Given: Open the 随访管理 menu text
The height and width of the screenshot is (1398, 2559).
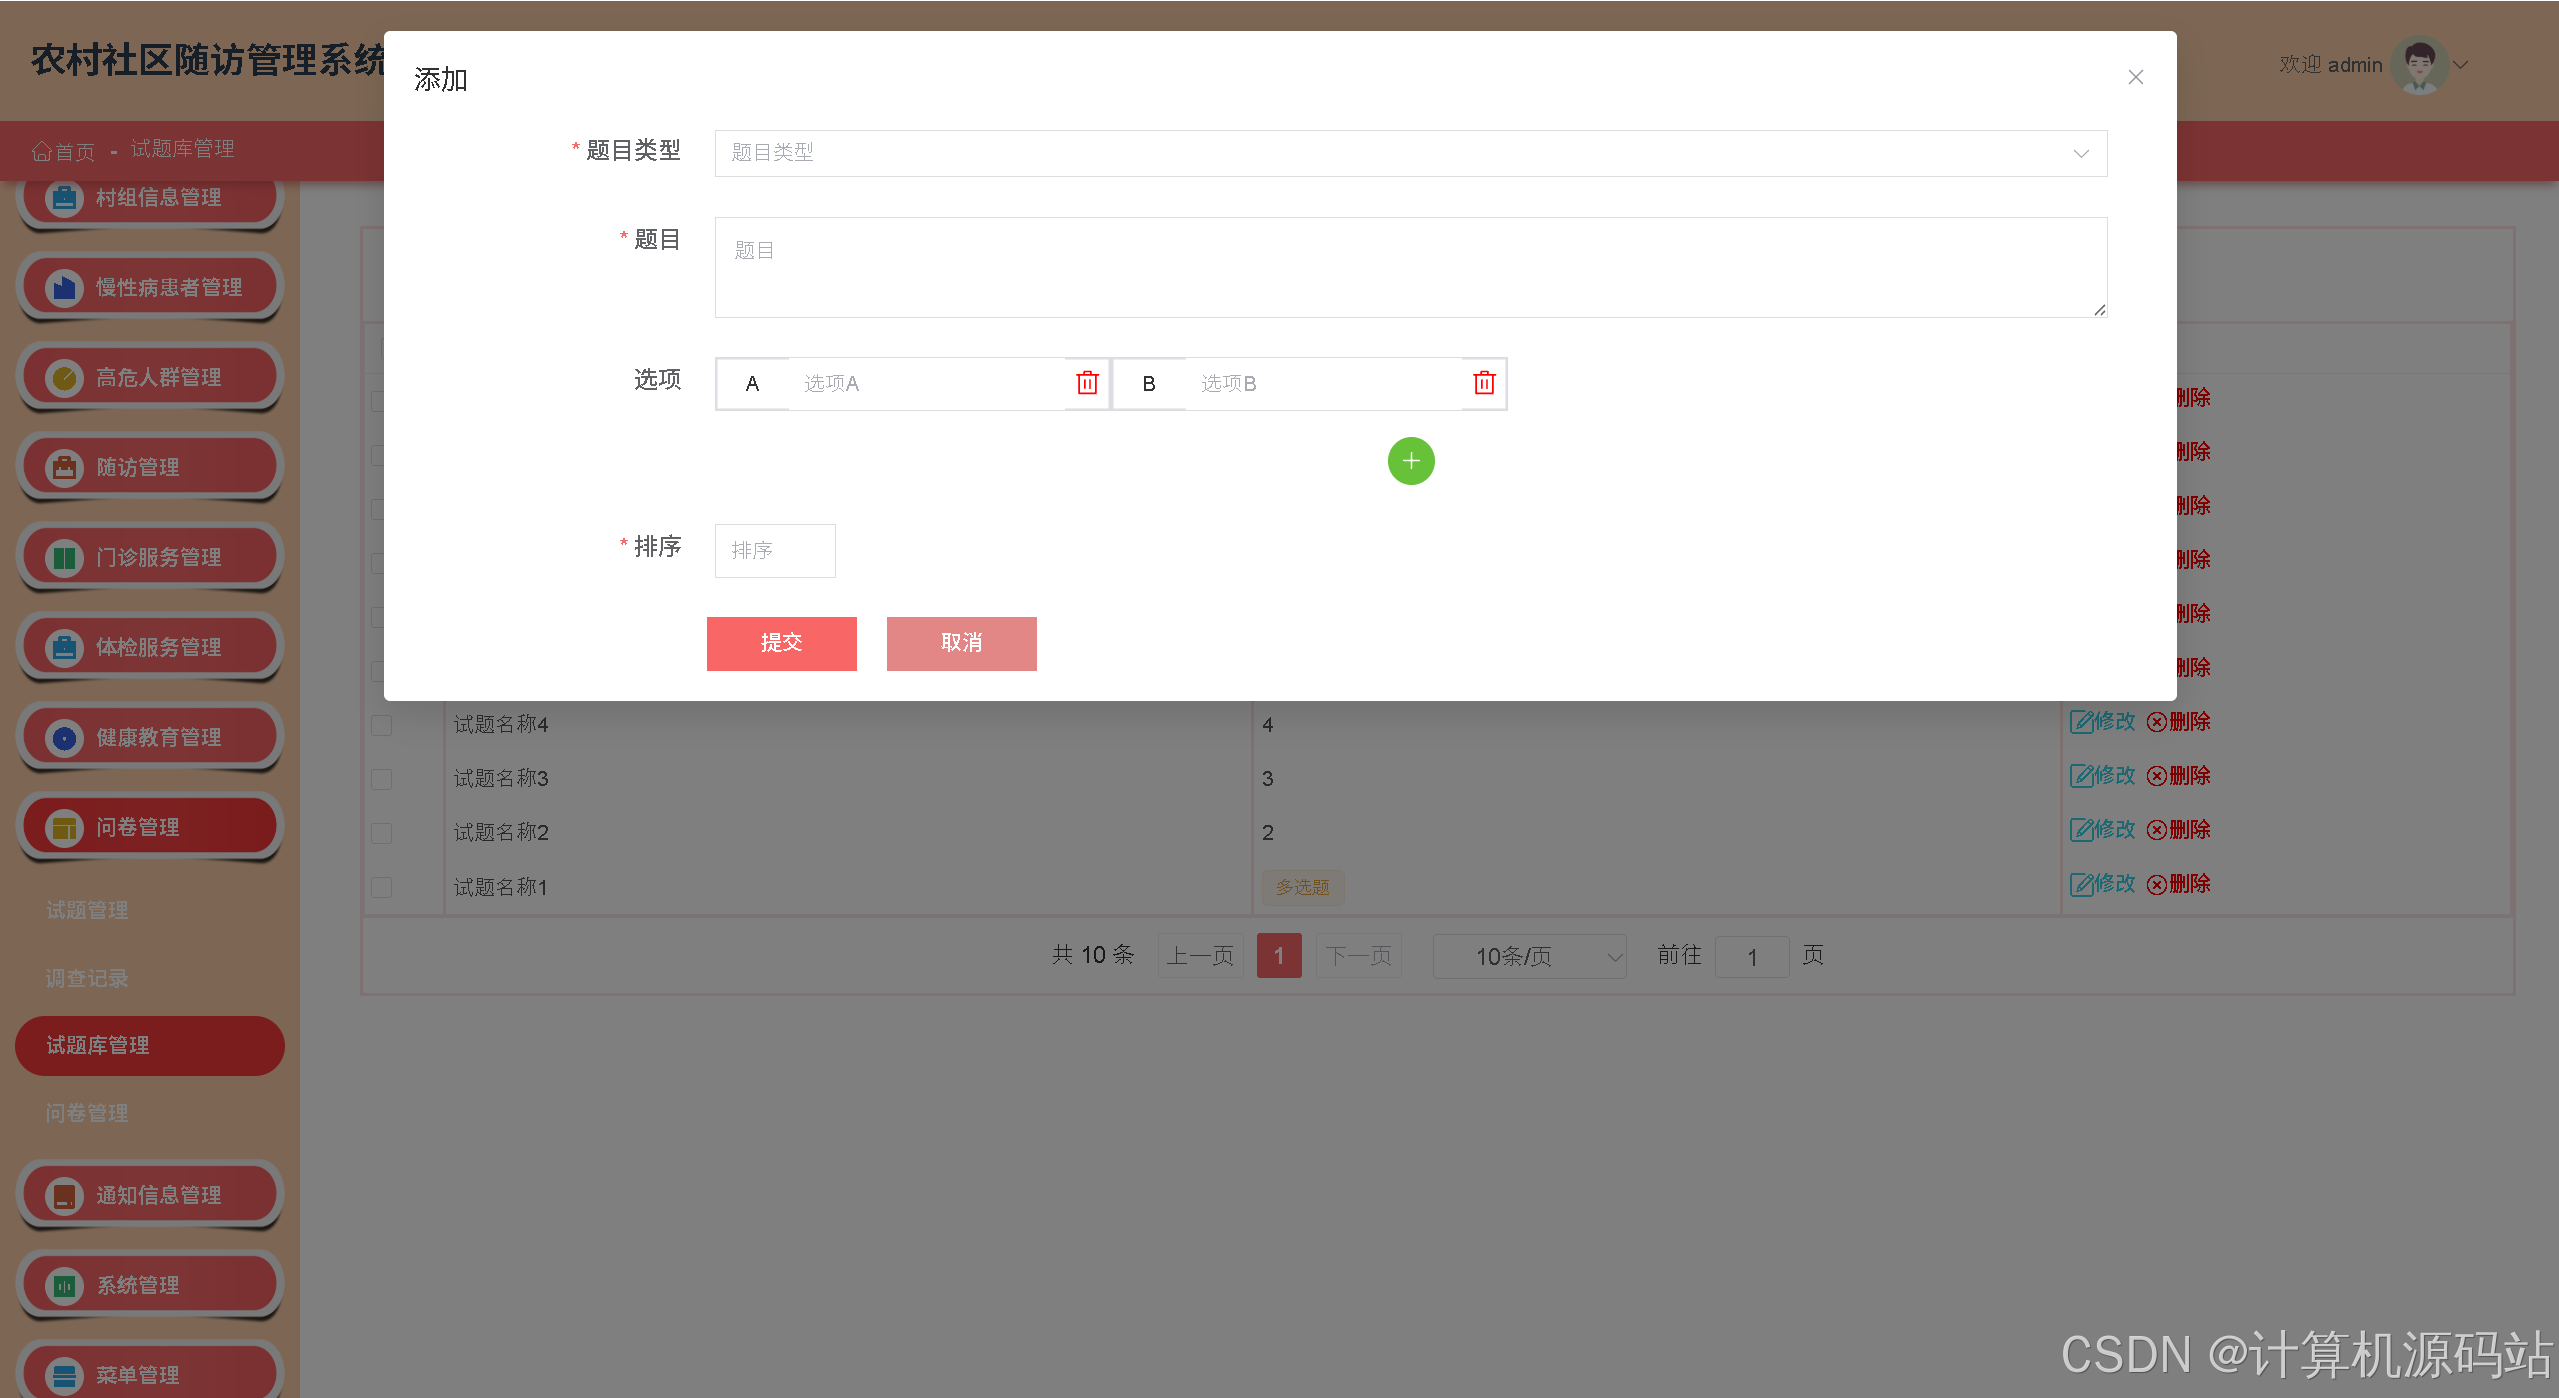Looking at the screenshot, I should tap(138, 468).
